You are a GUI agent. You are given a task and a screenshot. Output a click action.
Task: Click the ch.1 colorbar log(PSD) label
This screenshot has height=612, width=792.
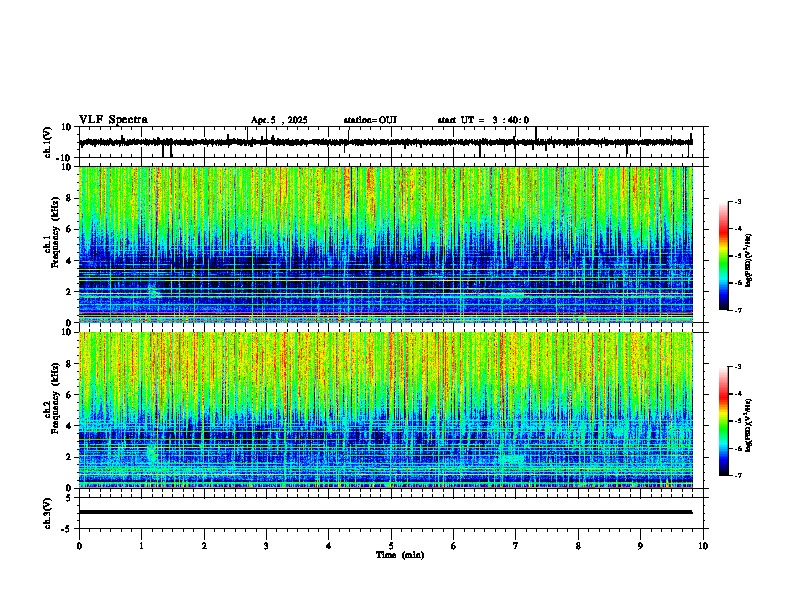749,260
